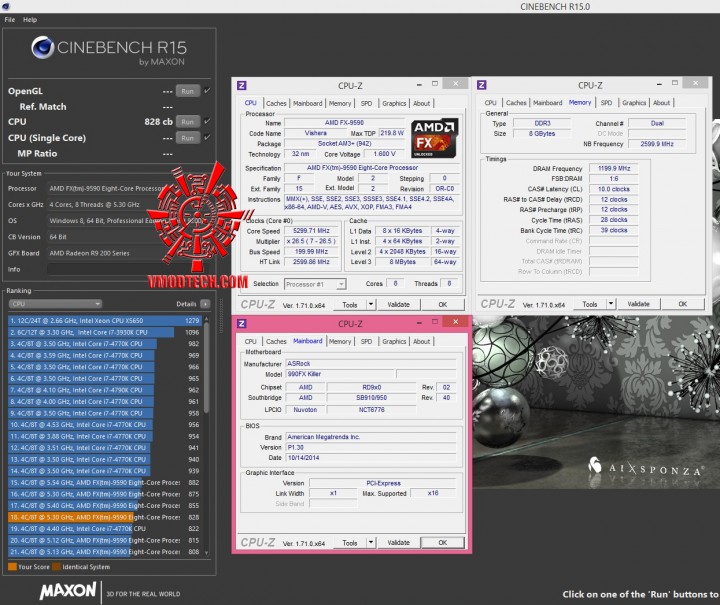720x605 pixels.
Task: Select ranking row Intel Core i7-3930K
Action: 105,332
